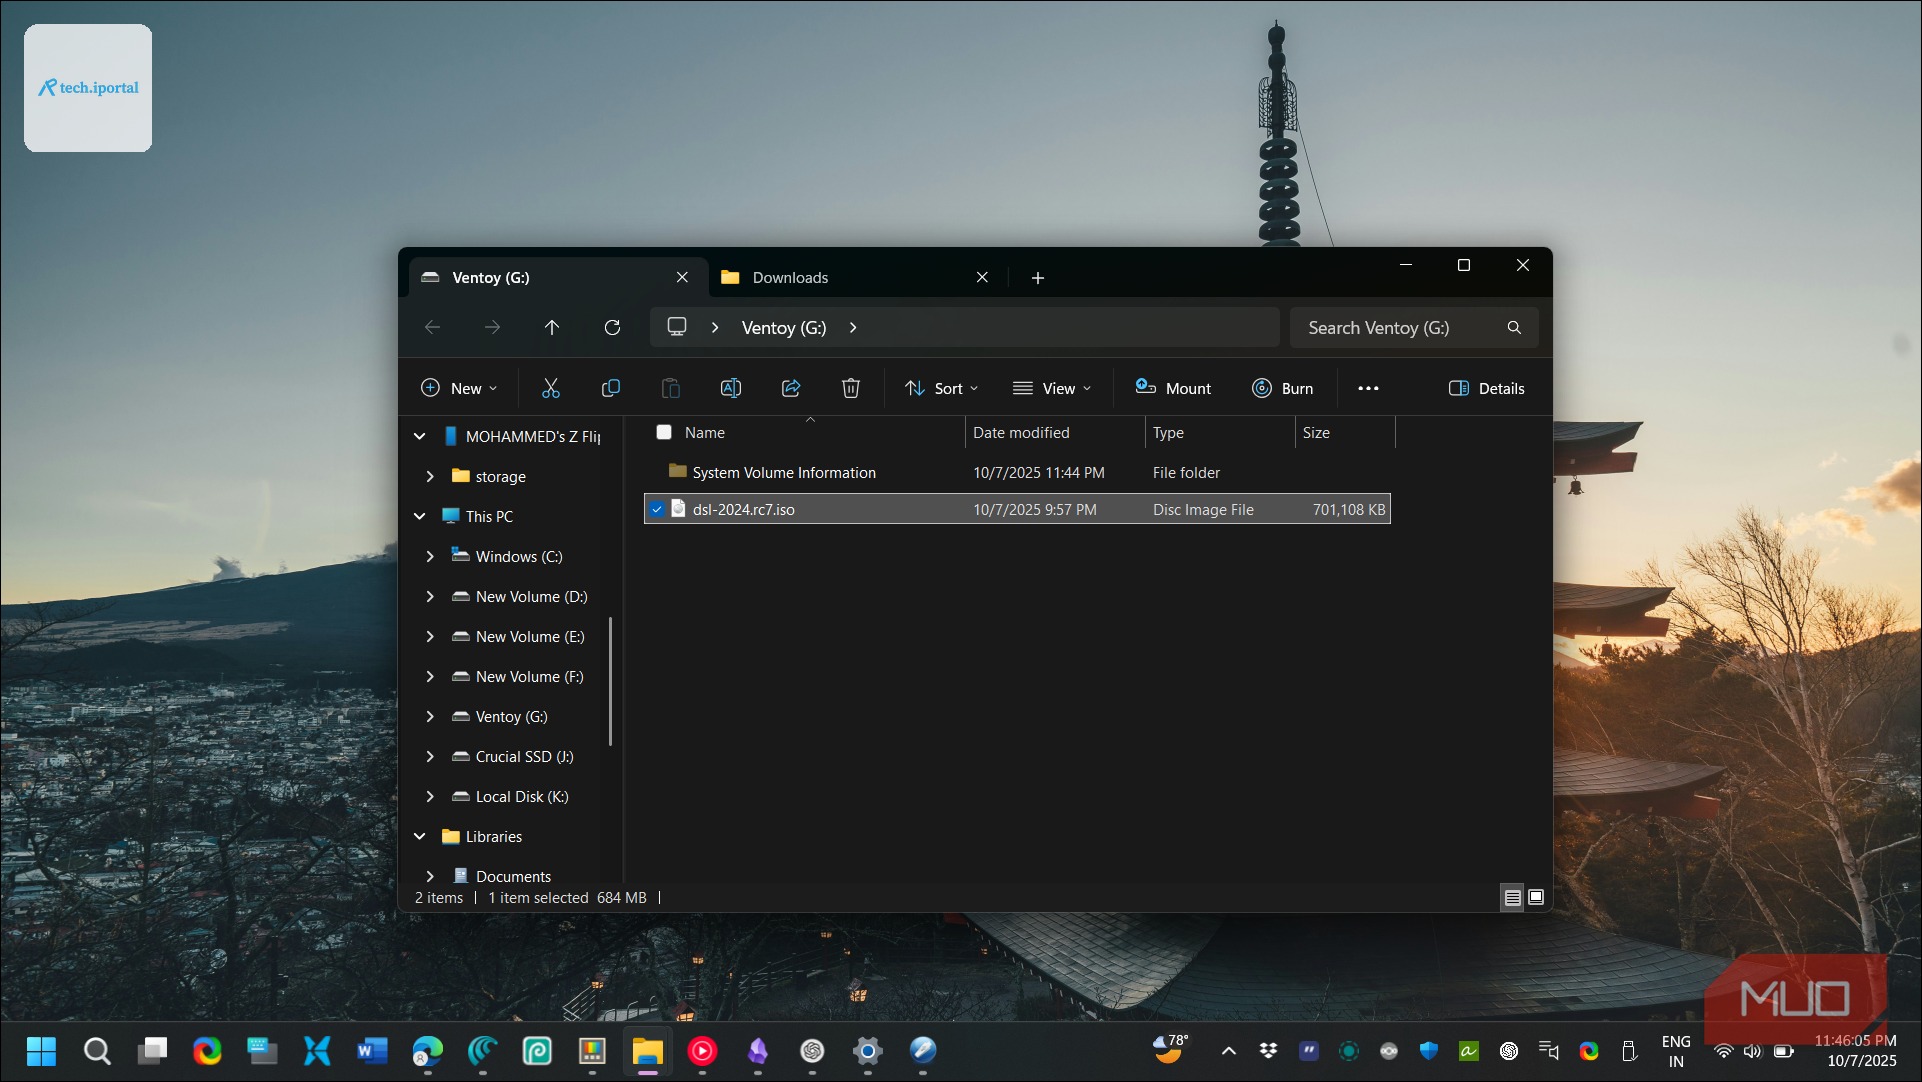The image size is (1922, 1082).
Task: Open the New dropdown menu
Action: click(x=459, y=388)
